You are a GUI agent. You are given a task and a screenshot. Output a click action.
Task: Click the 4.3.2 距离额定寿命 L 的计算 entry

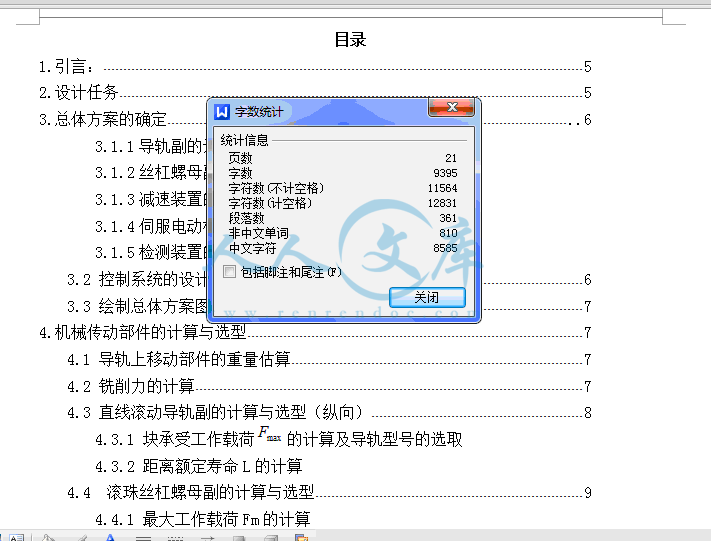point(199,466)
